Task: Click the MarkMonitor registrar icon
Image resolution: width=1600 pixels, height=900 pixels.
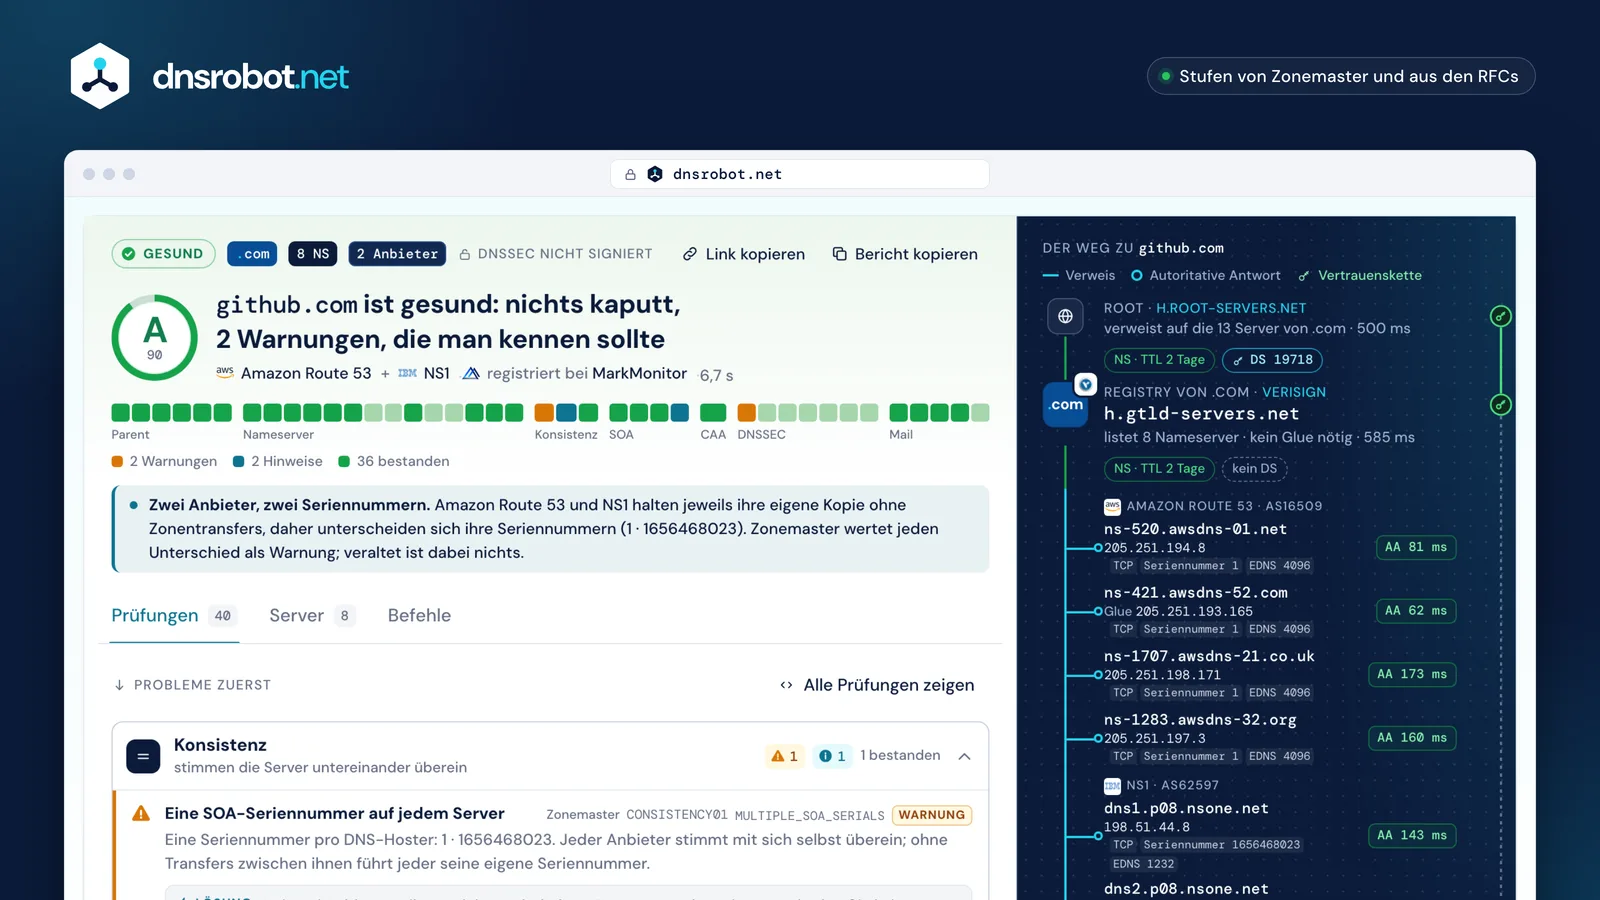Action: pyautogui.click(x=471, y=373)
